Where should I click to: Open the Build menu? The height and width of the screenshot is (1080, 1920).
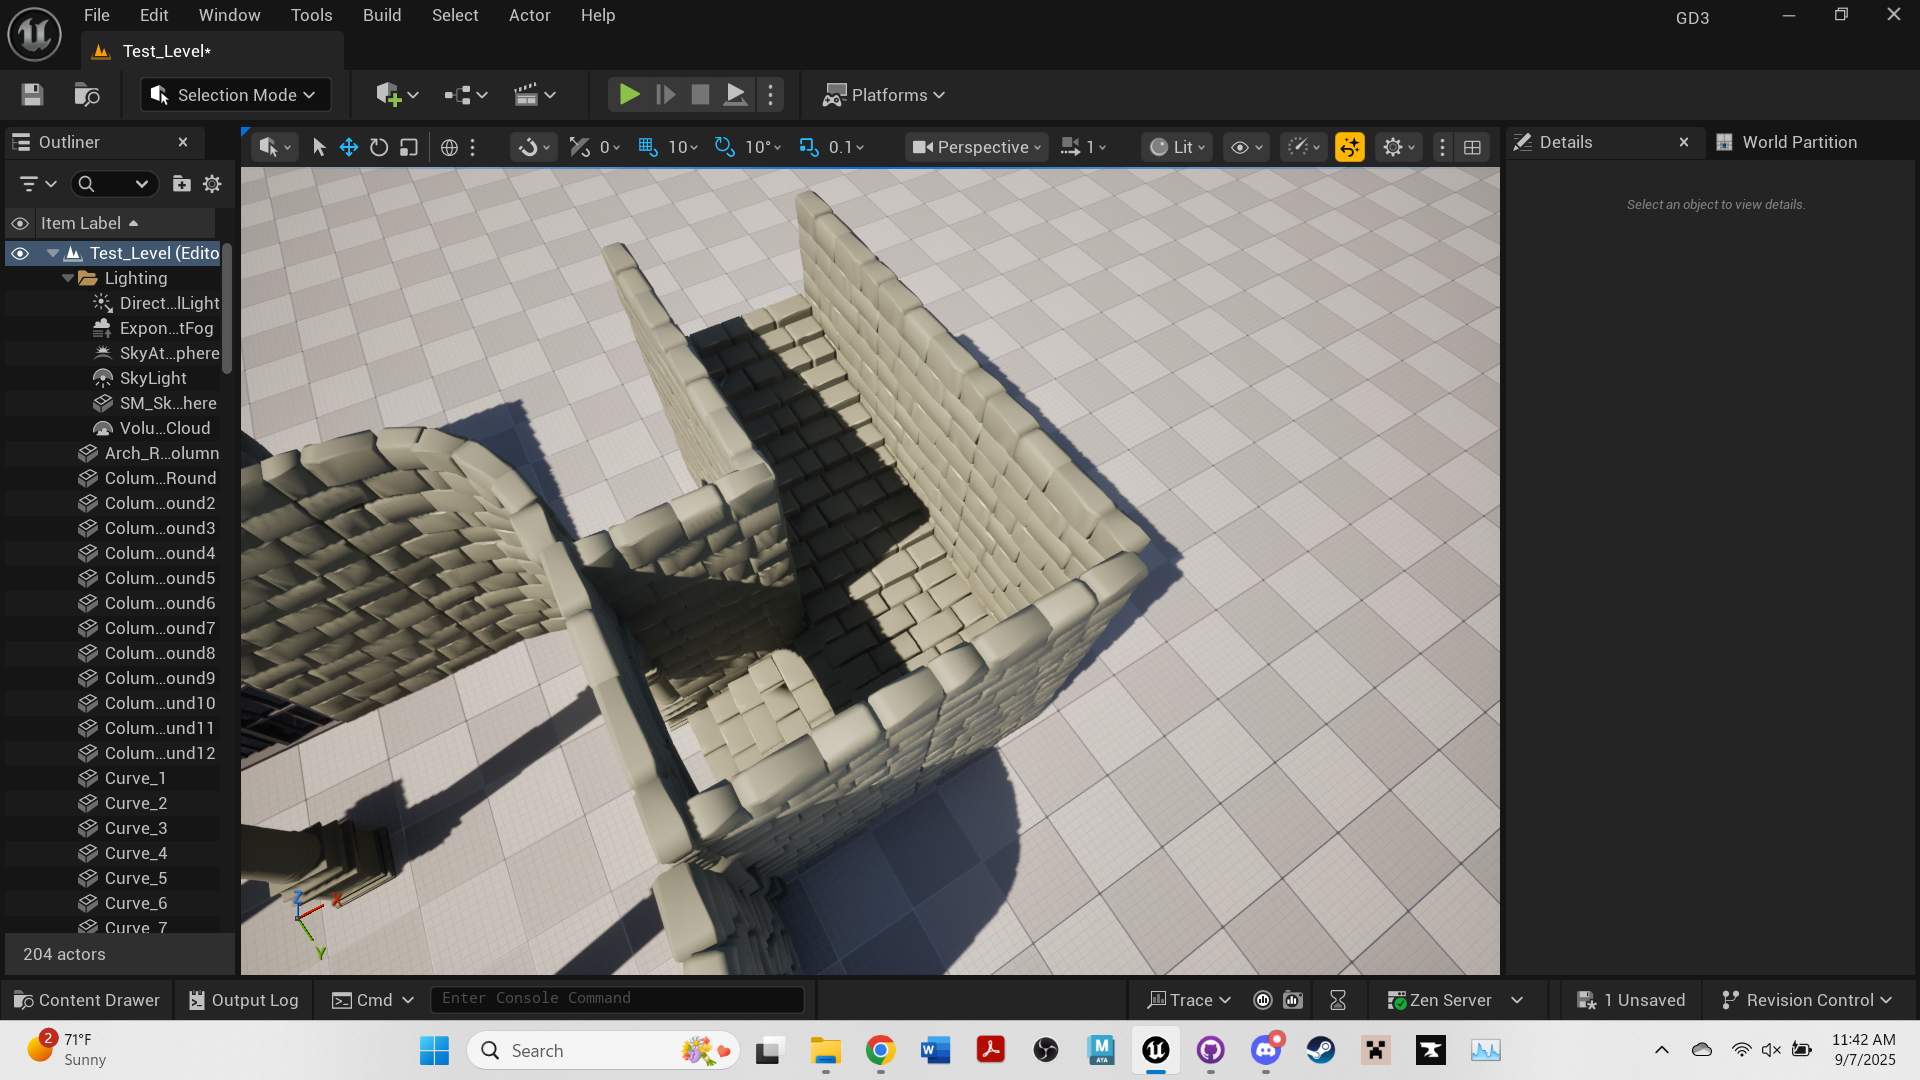point(381,15)
